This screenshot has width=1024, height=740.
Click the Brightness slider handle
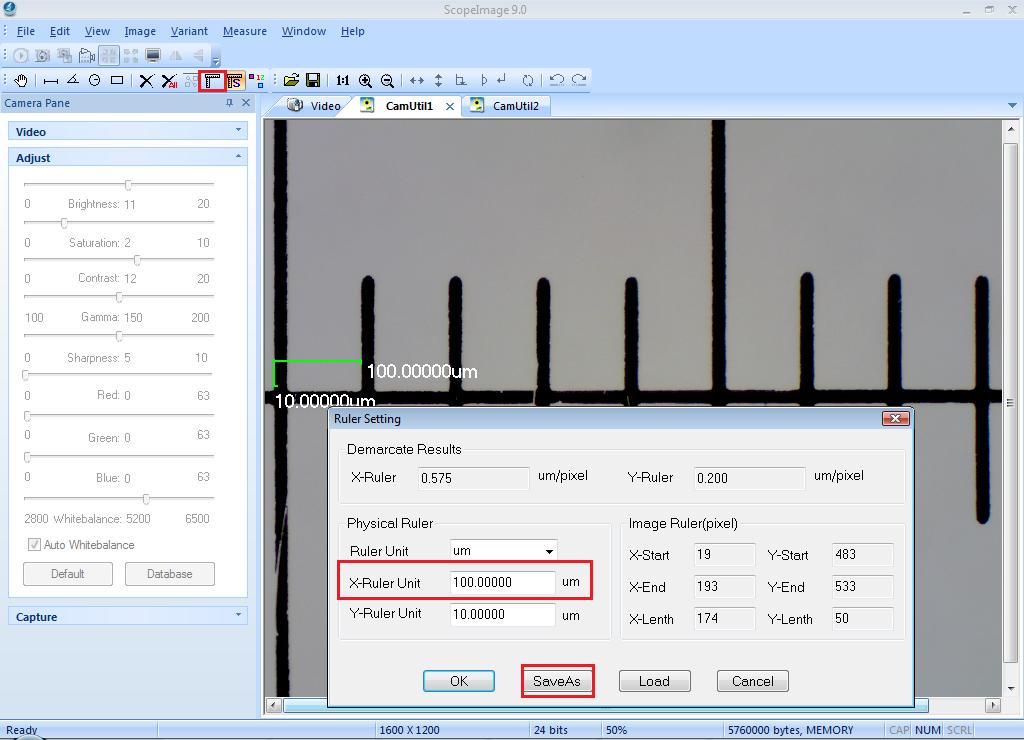click(x=128, y=185)
